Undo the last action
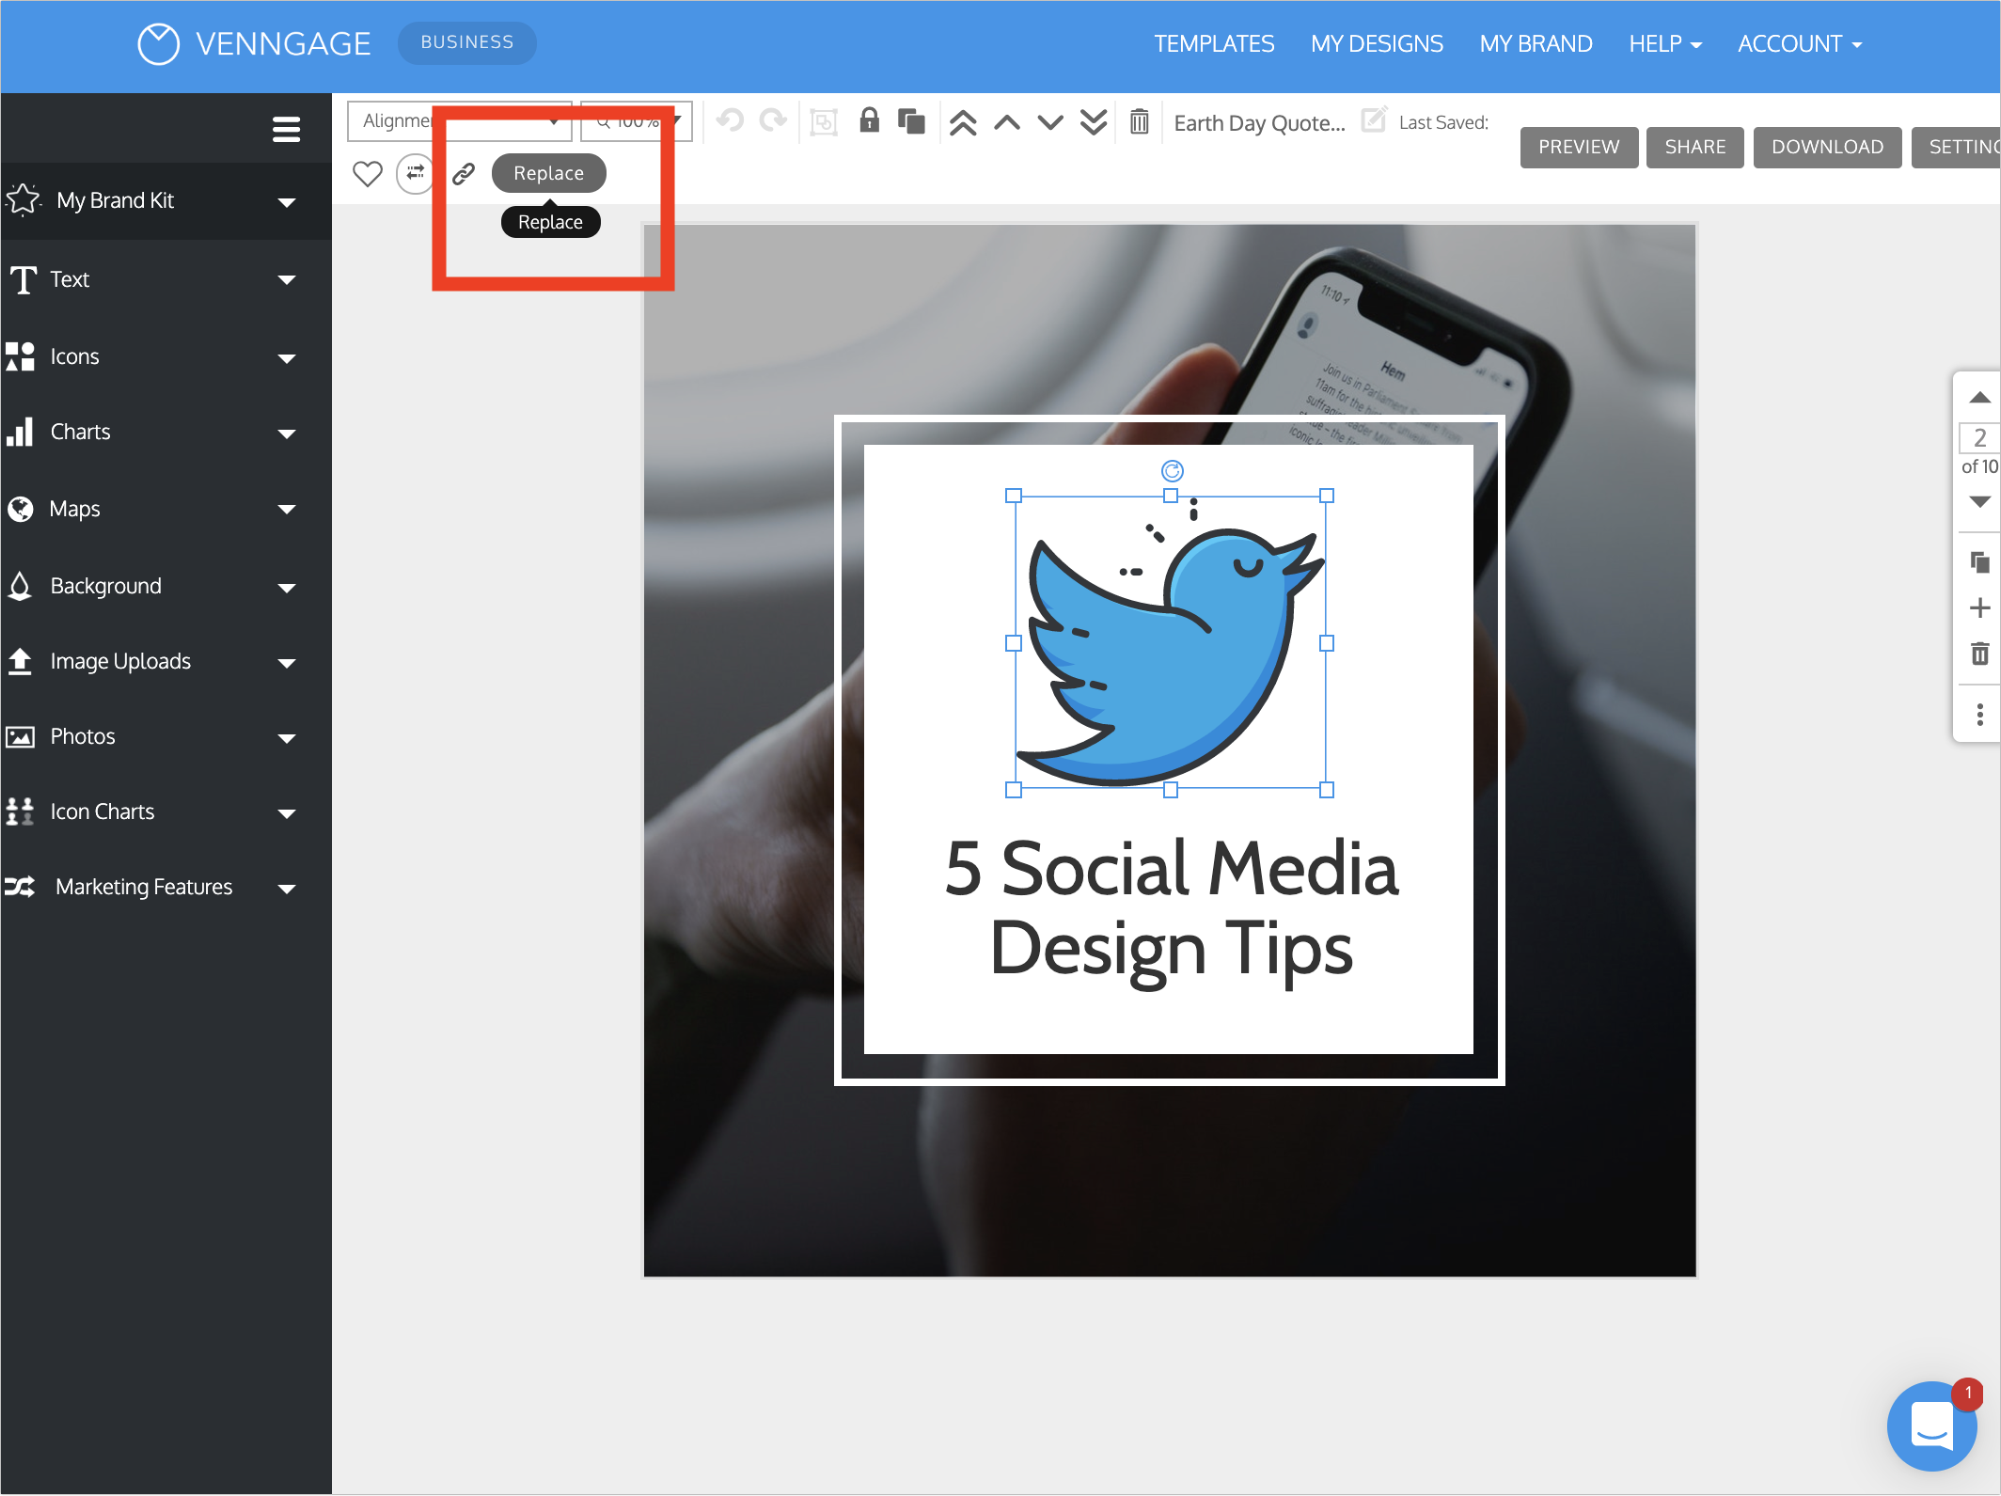 [x=730, y=121]
